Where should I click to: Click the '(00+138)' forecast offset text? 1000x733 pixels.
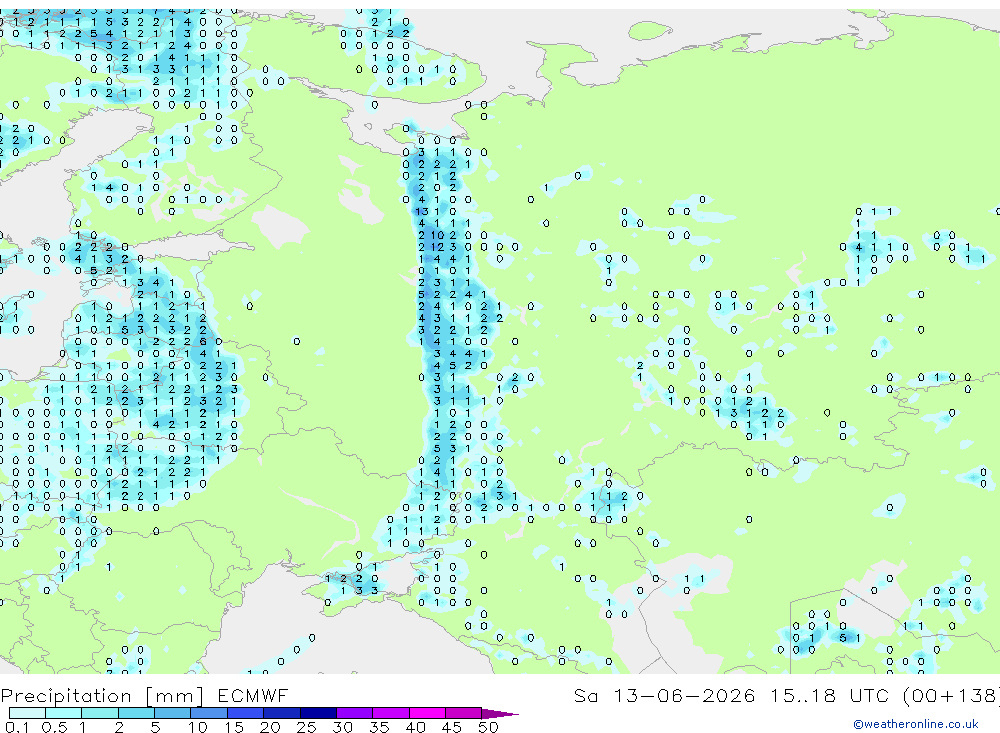click(950, 695)
